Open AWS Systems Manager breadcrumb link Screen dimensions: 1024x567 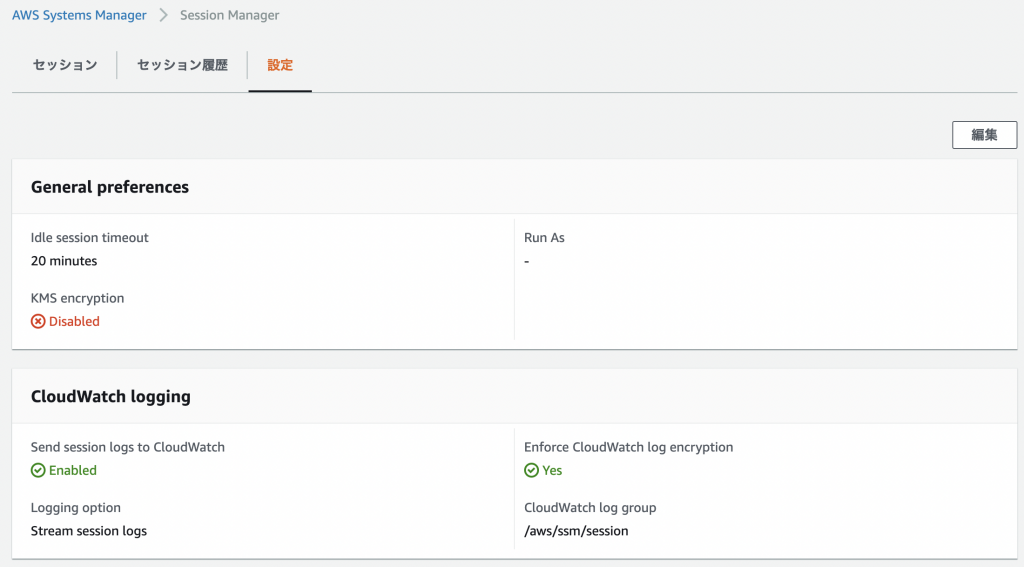coord(79,15)
